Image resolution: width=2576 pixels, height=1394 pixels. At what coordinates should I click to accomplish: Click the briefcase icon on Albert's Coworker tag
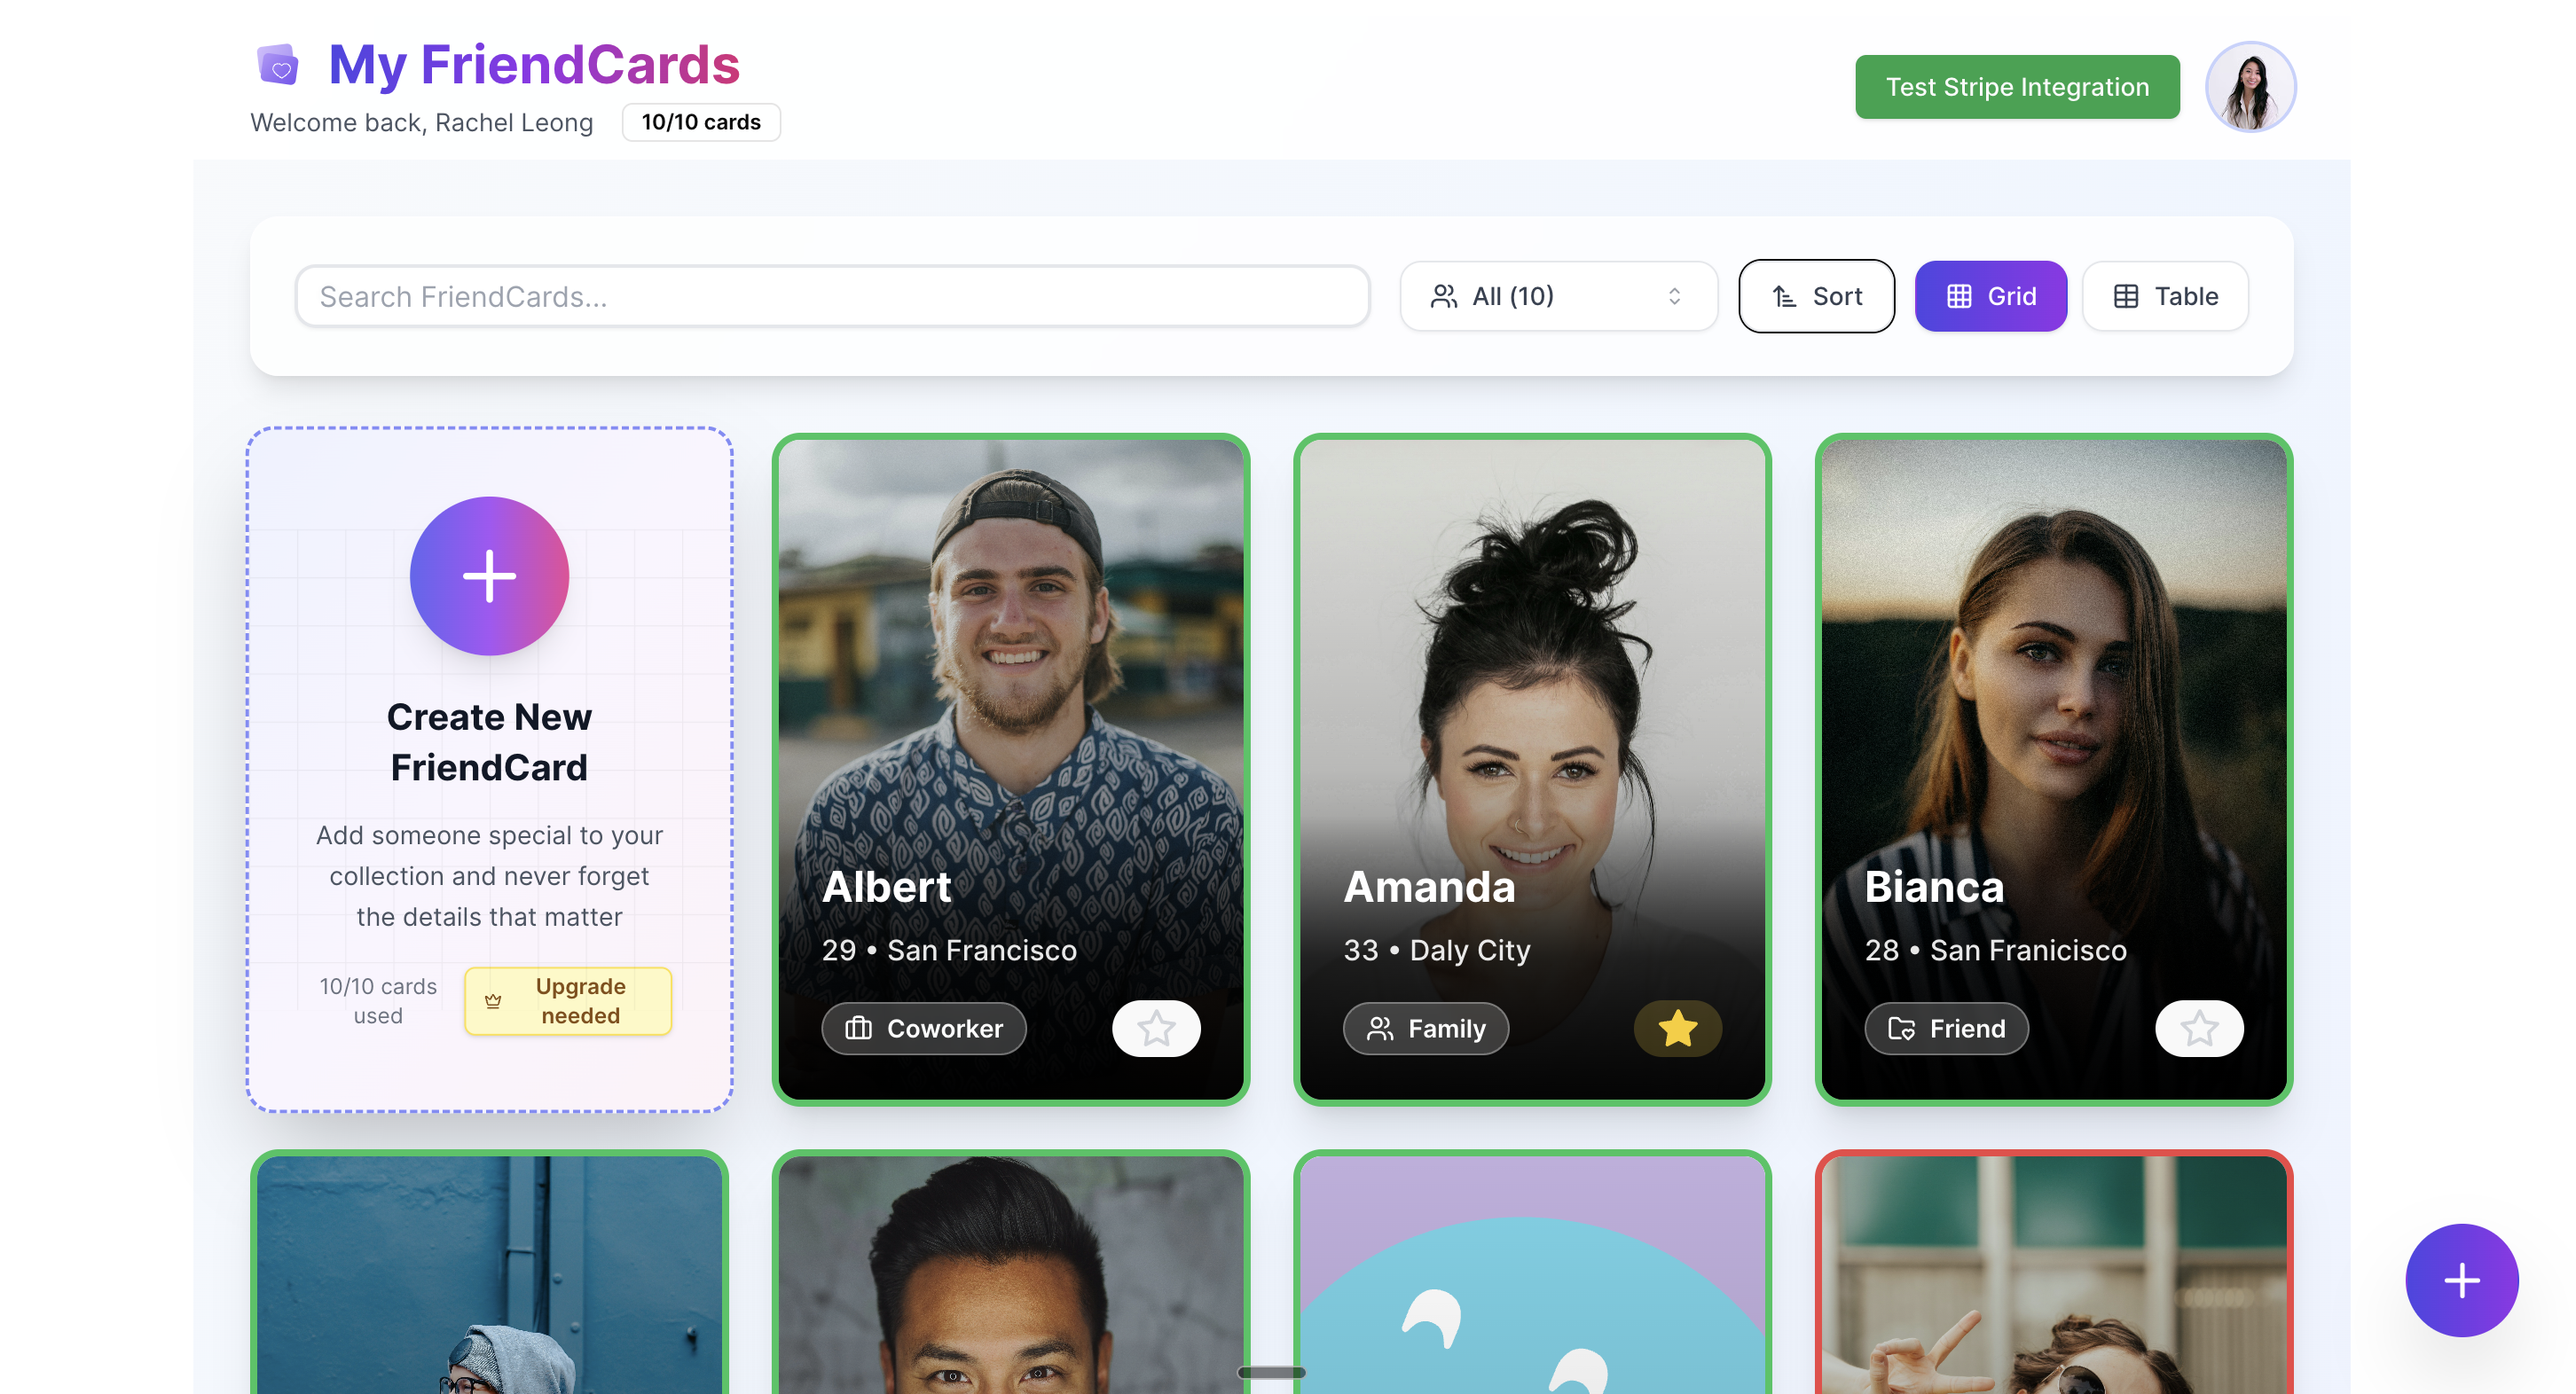[x=859, y=1028]
